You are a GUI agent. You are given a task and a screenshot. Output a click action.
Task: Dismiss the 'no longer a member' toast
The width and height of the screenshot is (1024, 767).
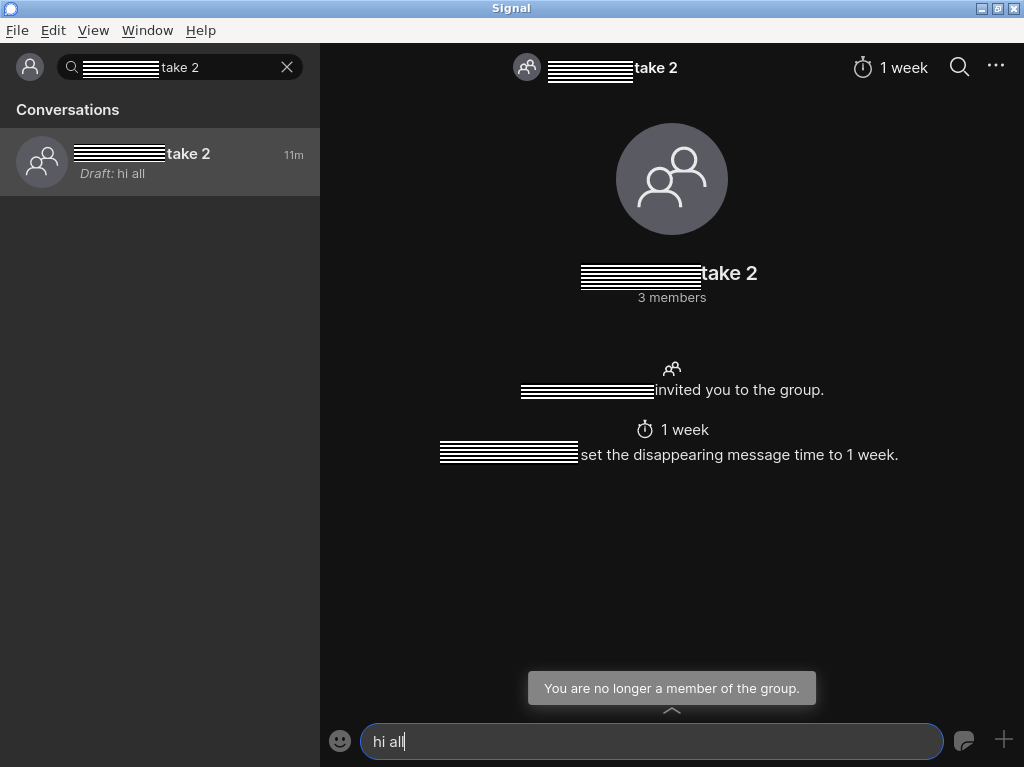click(672, 688)
